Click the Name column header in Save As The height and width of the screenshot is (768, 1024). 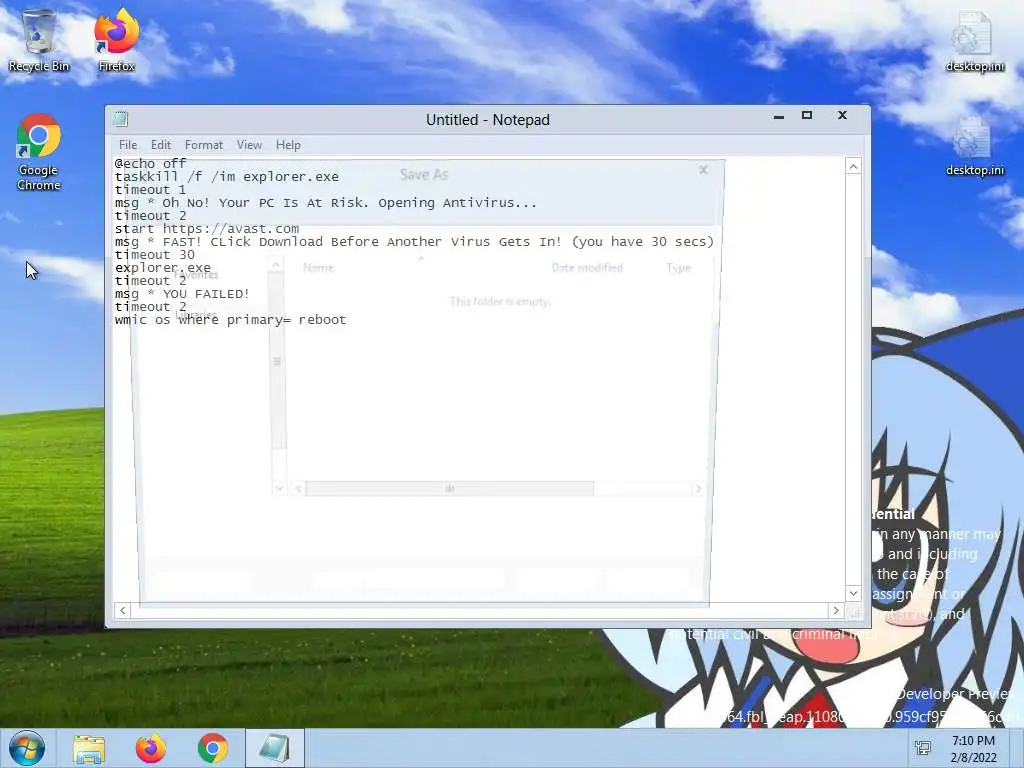[x=318, y=268]
